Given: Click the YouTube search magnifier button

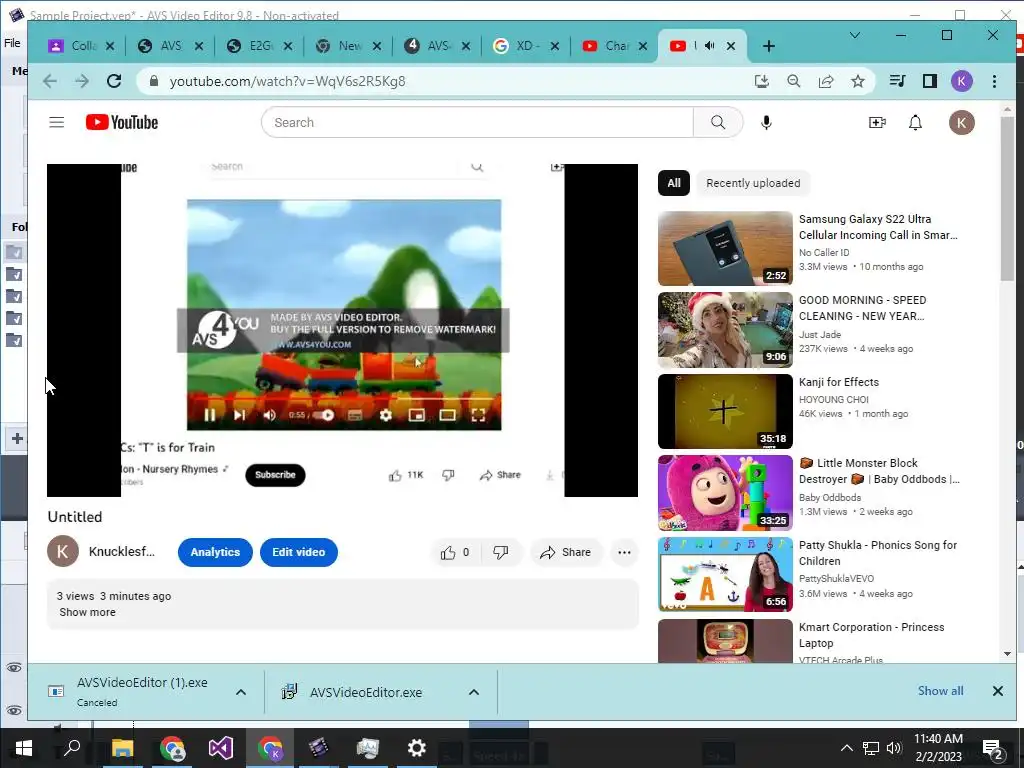Looking at the screenshot, I should 718,122.
